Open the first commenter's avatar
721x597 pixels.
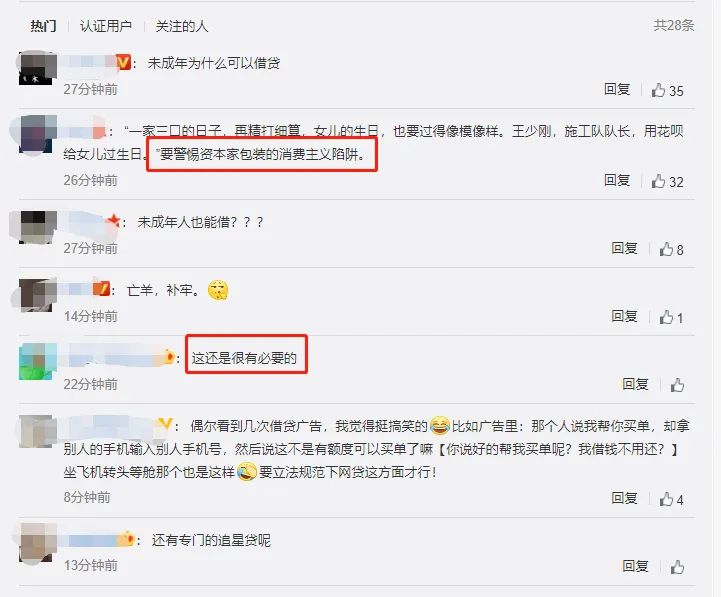tap(38, 69)
